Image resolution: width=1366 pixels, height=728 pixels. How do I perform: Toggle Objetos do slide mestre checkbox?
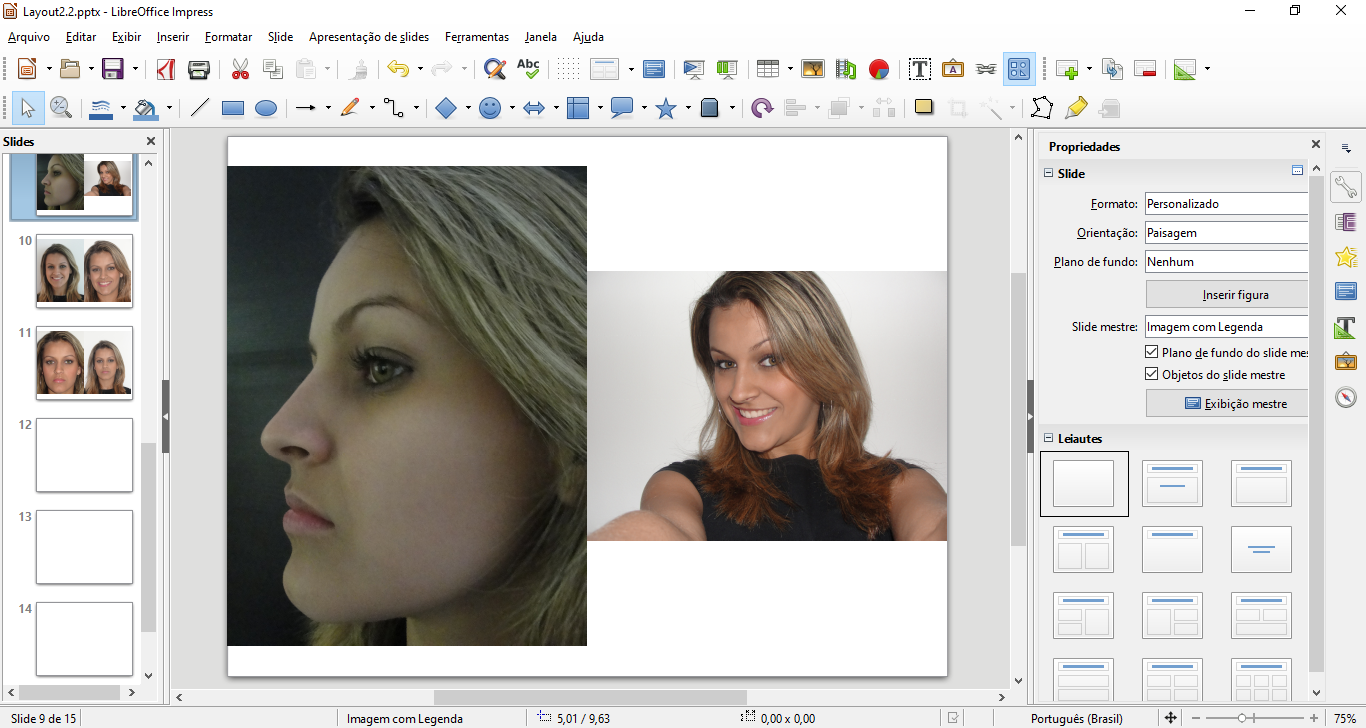(x=1151, y=375)
